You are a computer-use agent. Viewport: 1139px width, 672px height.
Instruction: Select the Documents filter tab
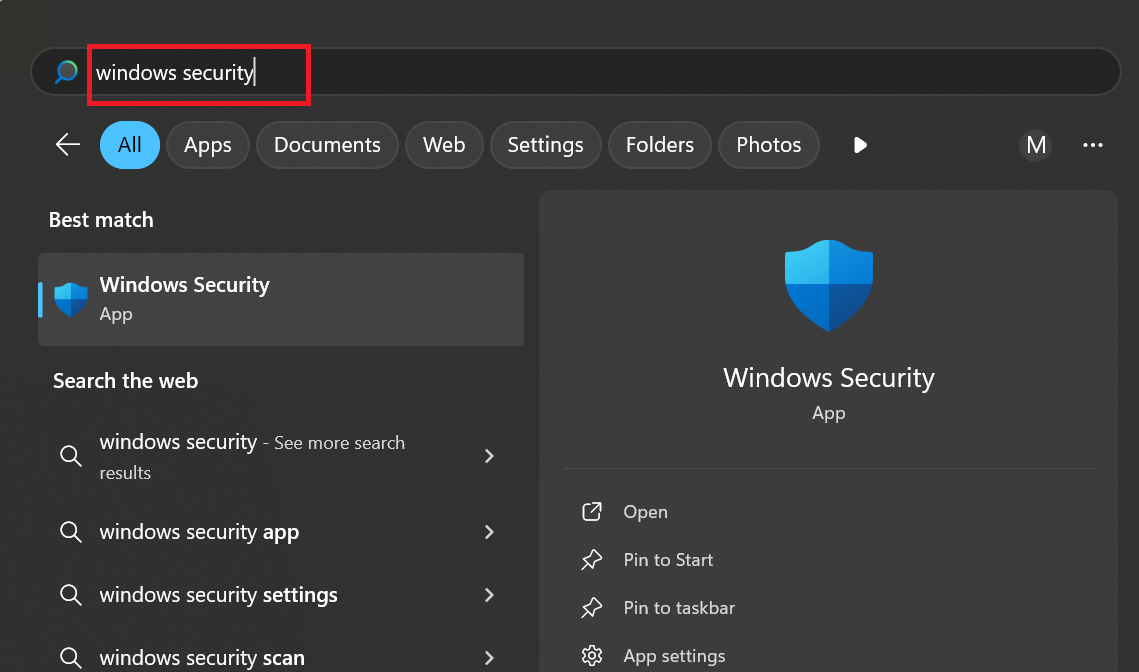click(x=327, y=145)
